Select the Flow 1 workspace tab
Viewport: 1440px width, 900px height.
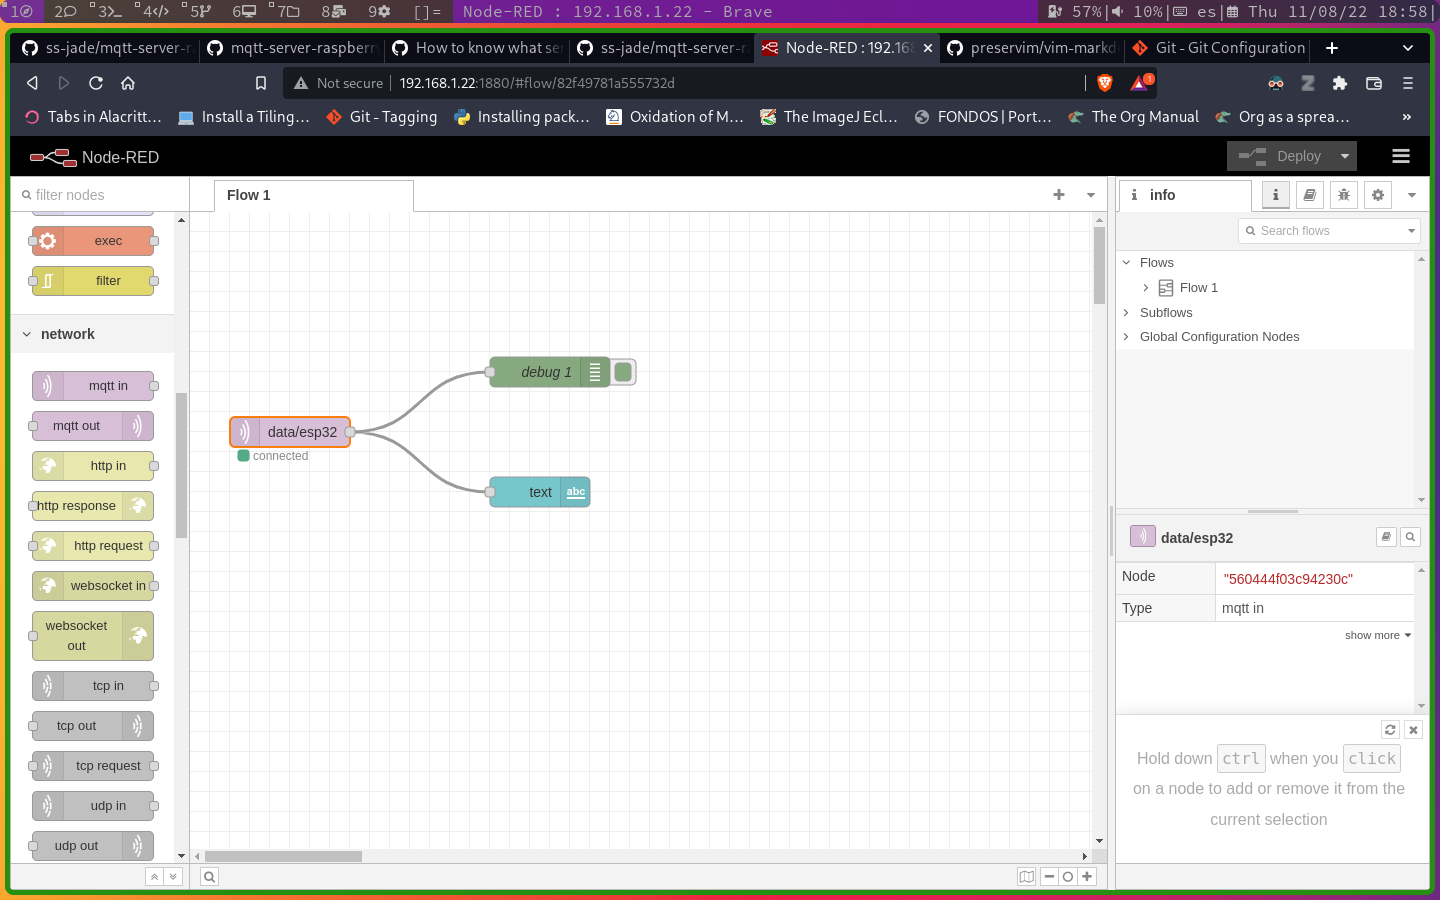(249, 195)
